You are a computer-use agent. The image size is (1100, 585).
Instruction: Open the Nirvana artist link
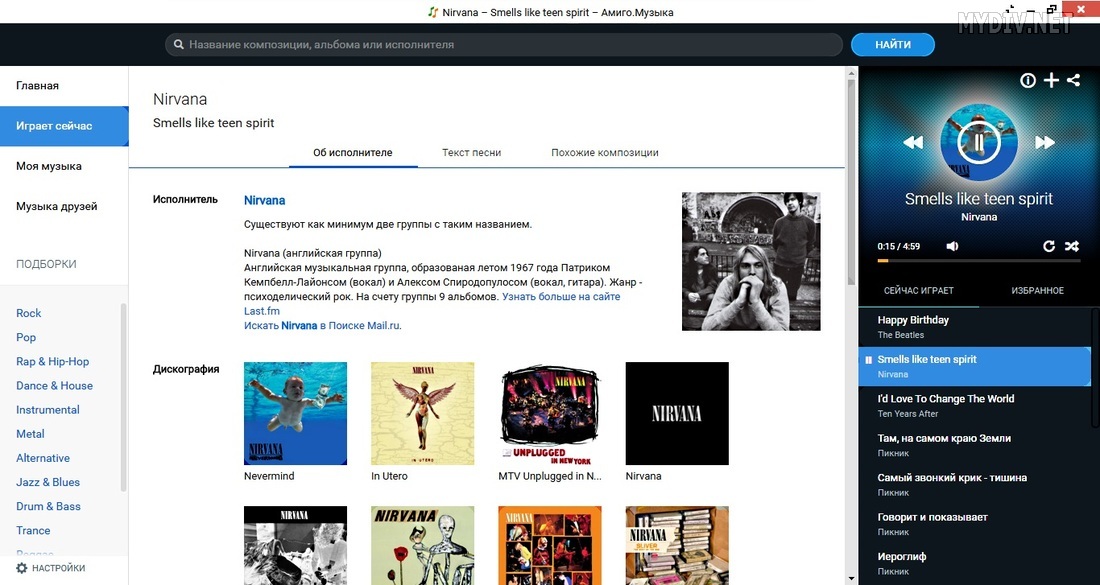click(x=264, y=201)
